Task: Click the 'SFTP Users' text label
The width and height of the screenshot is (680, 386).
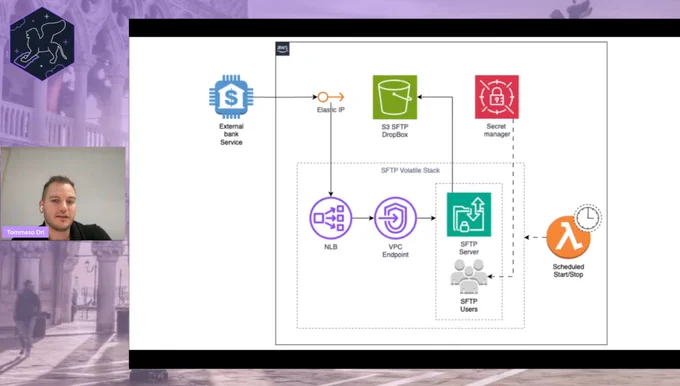Action: (469, 305)
